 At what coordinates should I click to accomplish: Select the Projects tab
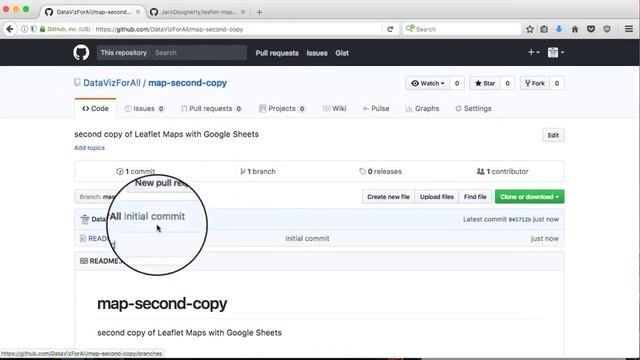pyautogui.click(x=282, y=109)
